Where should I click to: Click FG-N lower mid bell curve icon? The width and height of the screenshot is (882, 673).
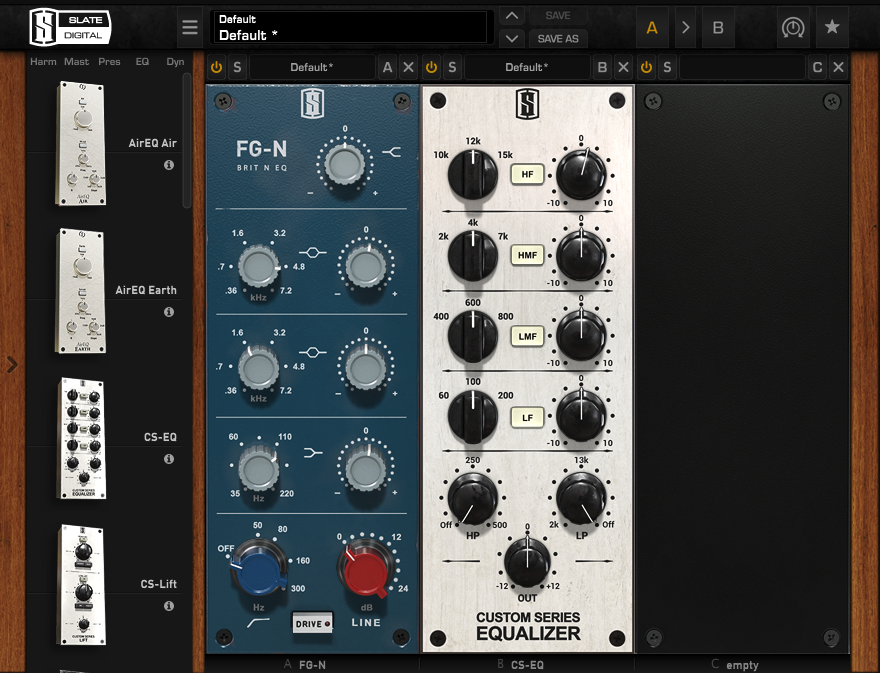(313, 352)
